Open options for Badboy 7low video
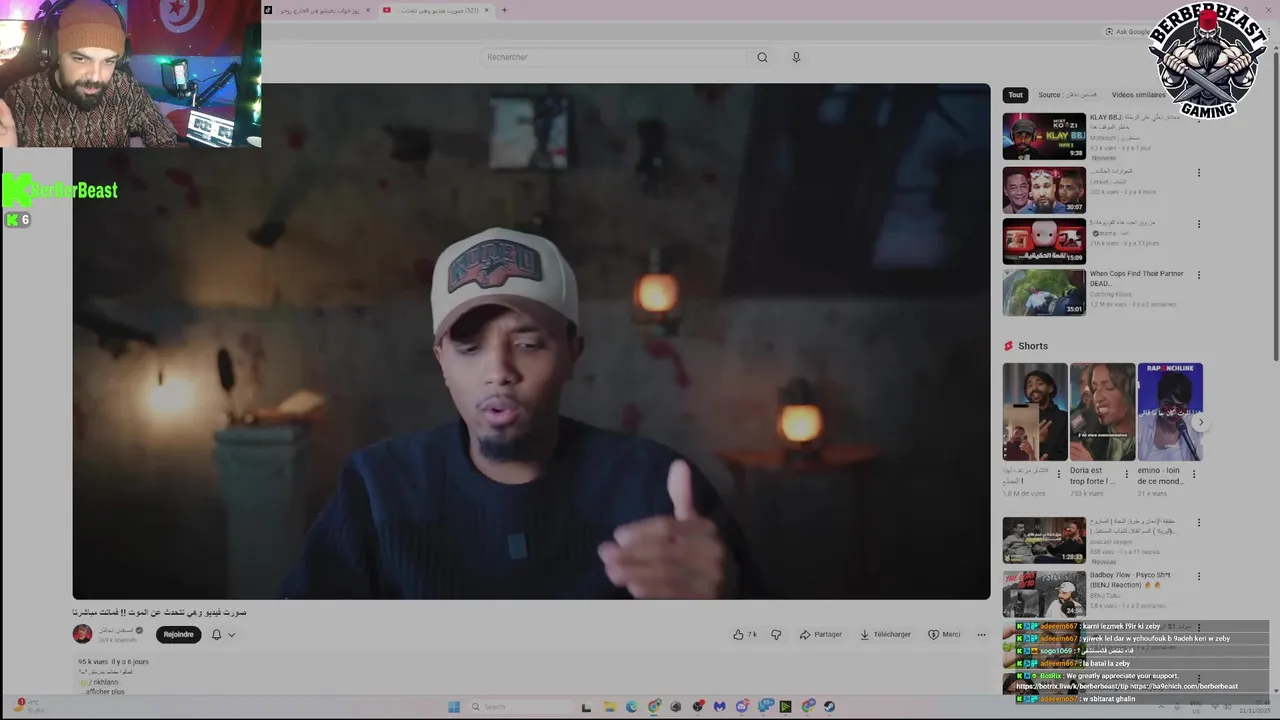1280x720 pixels. [x=1199, y=576]
